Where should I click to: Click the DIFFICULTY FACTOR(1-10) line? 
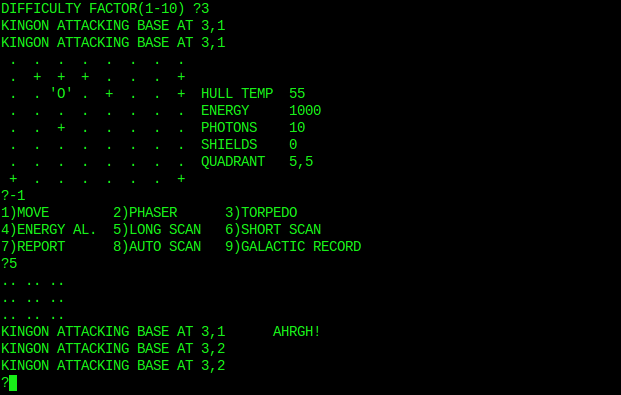coord(105,9)
